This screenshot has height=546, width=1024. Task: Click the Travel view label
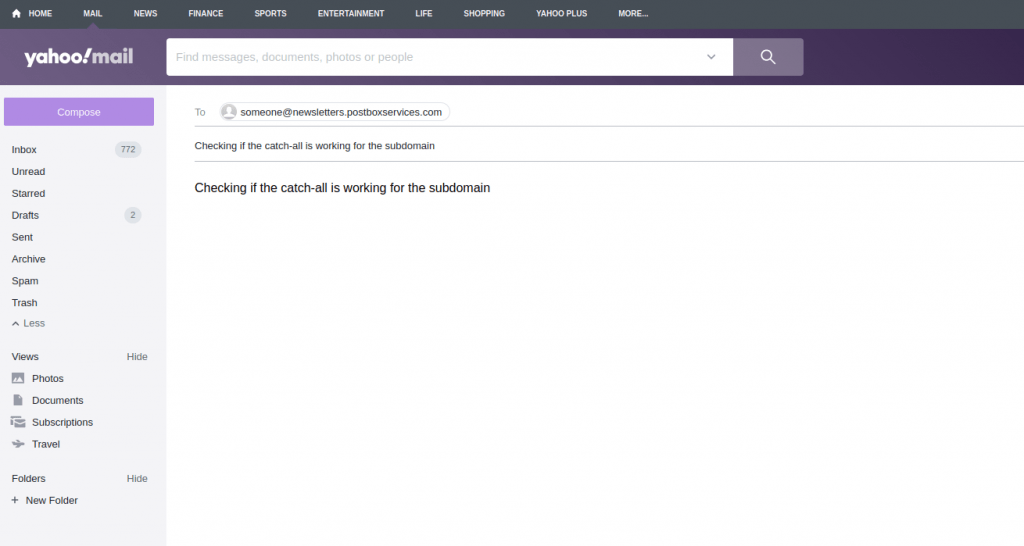point(46,443)
